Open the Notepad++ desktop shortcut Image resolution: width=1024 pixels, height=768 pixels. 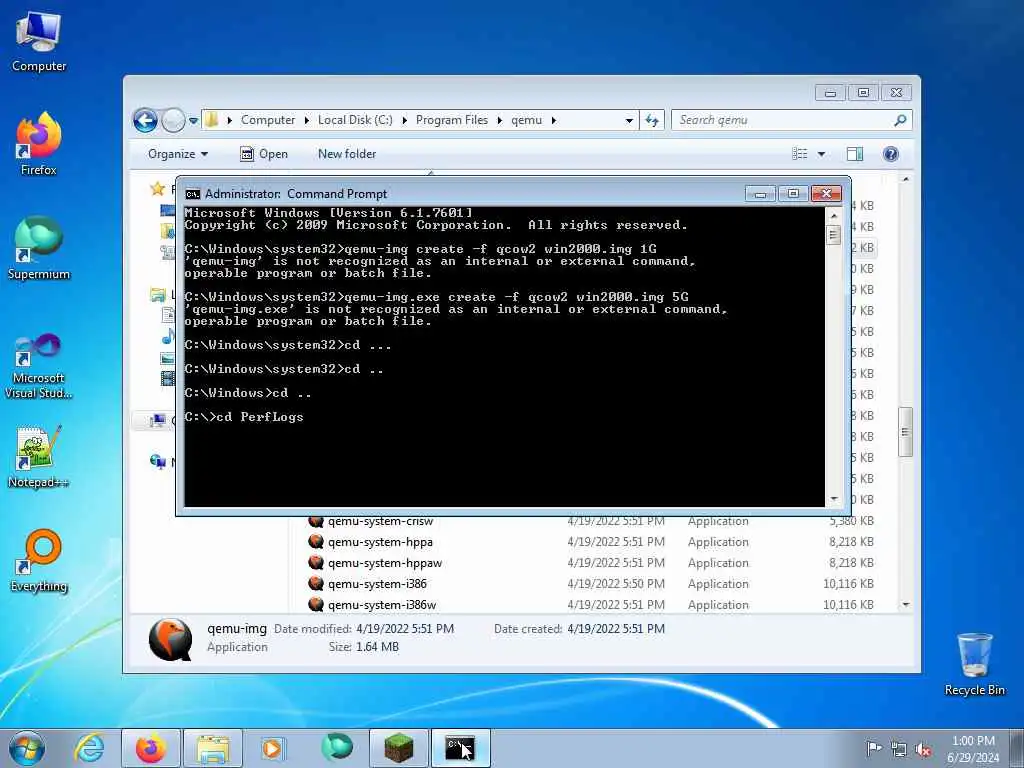pos(39,457)
